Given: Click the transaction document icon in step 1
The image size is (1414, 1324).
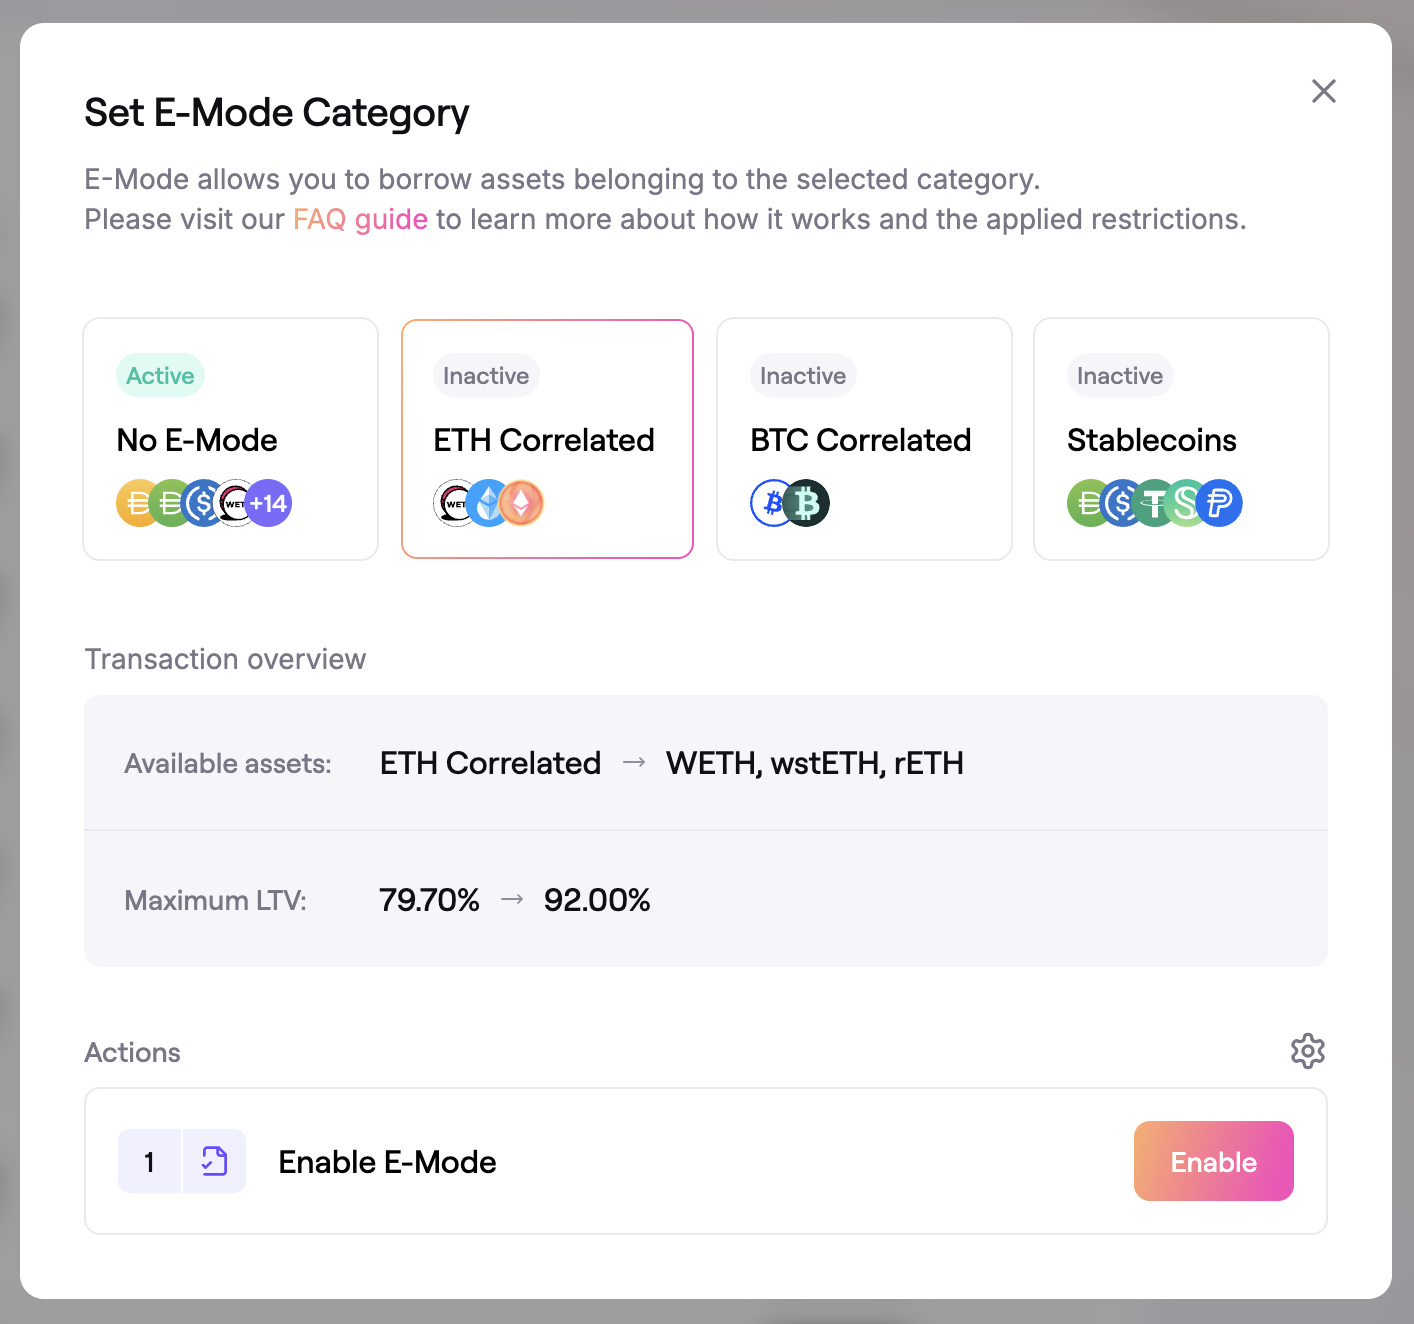Looking at the screenshot, I should (x=214, y=1161).
